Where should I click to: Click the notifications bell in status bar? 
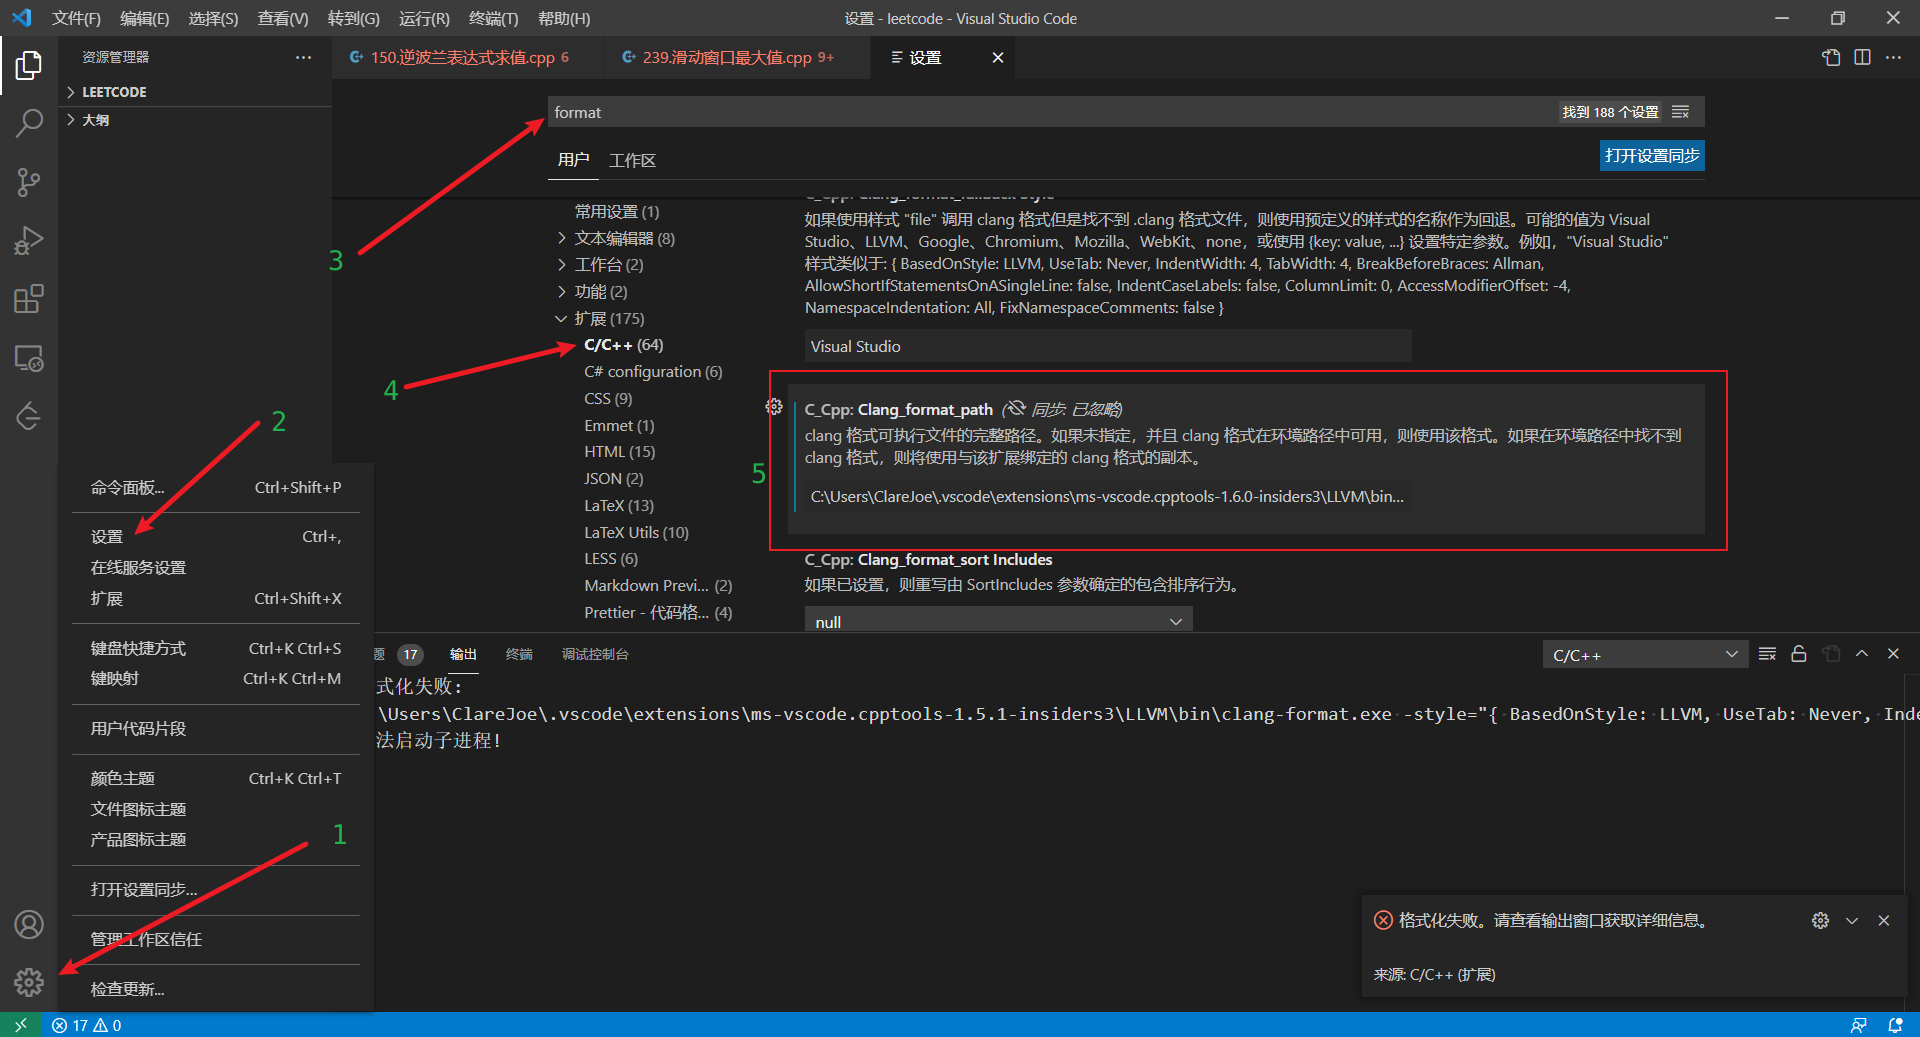[x=1895, y=1025]
